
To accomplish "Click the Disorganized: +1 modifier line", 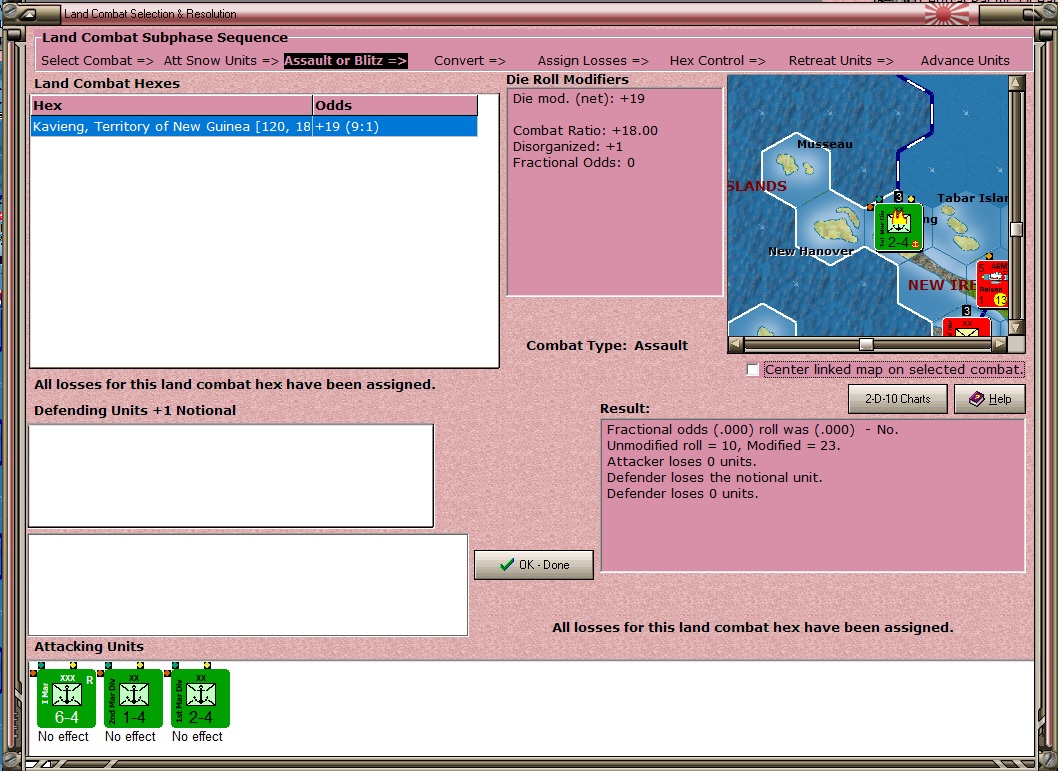I will tap(567, 146).
